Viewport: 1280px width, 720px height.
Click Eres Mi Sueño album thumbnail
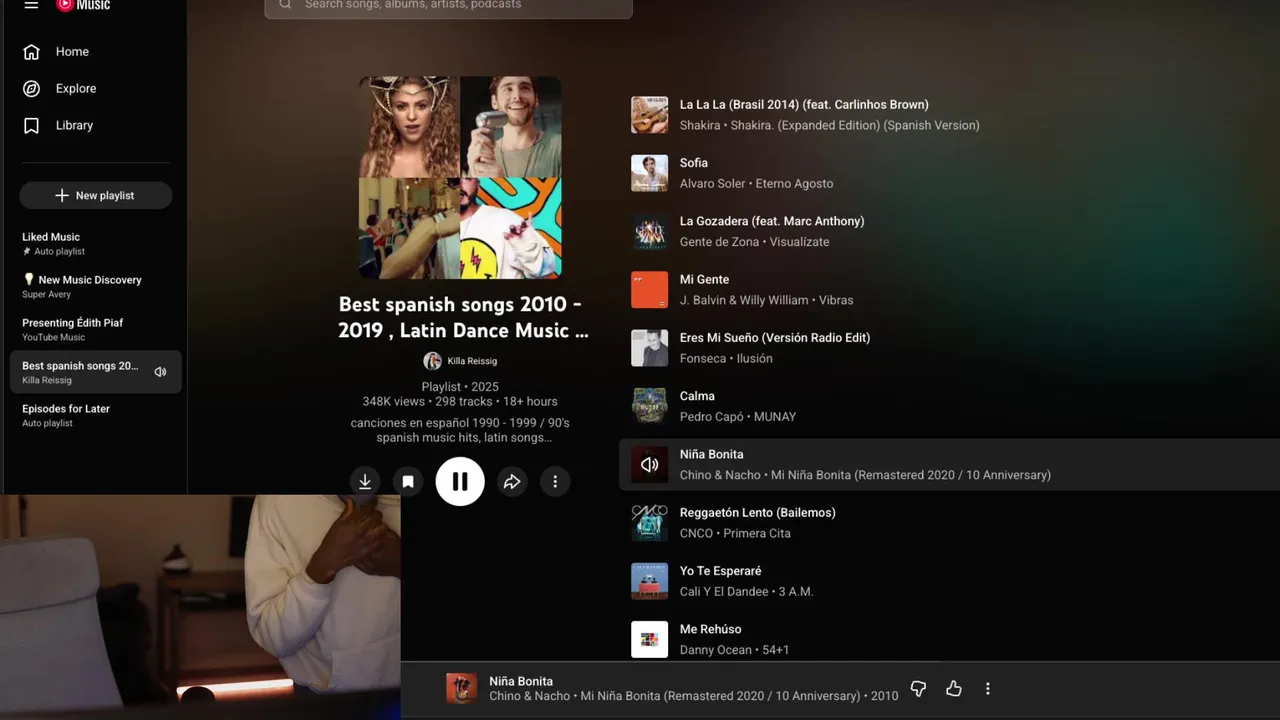click(649, 348)
